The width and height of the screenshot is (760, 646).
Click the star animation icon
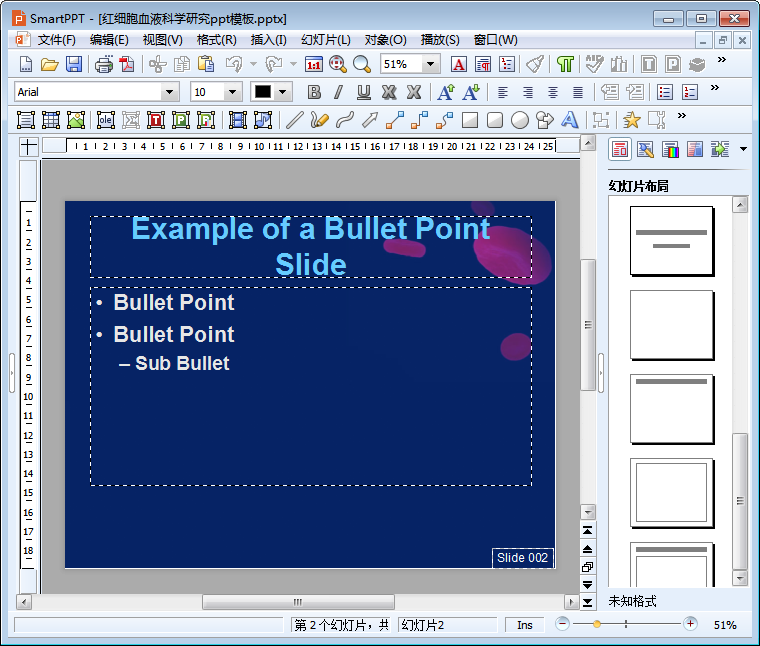point(632,120)
